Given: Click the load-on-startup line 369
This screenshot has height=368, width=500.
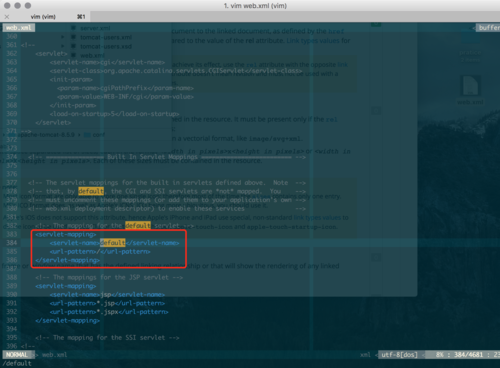Looking at the screenshot, I should point(114,114).
